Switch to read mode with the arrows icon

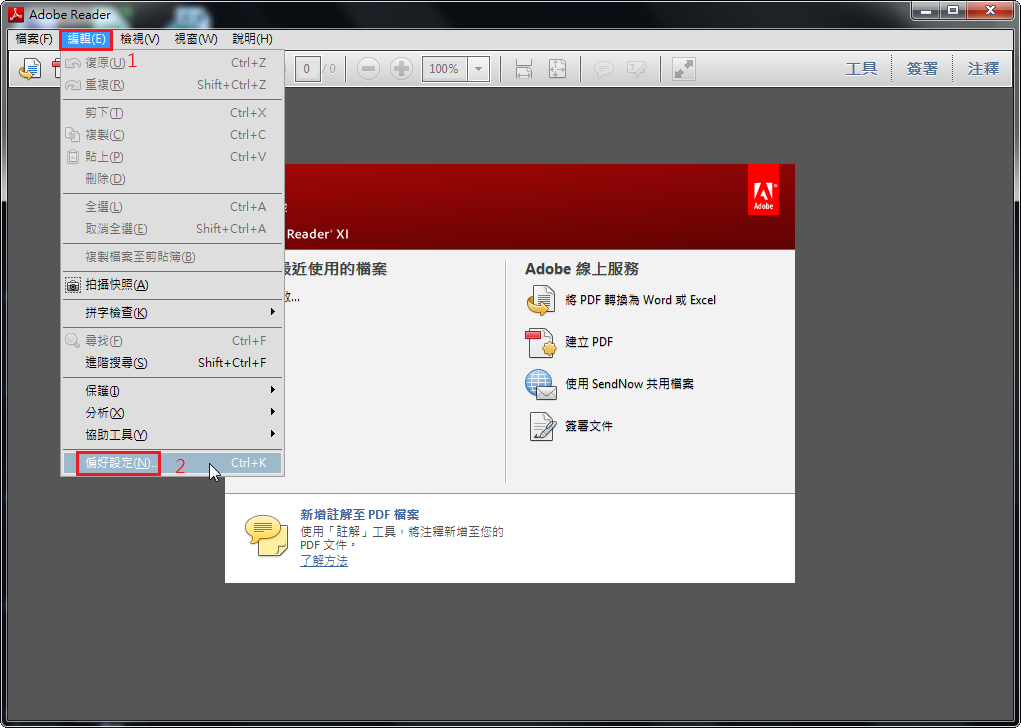click(683, 68)
